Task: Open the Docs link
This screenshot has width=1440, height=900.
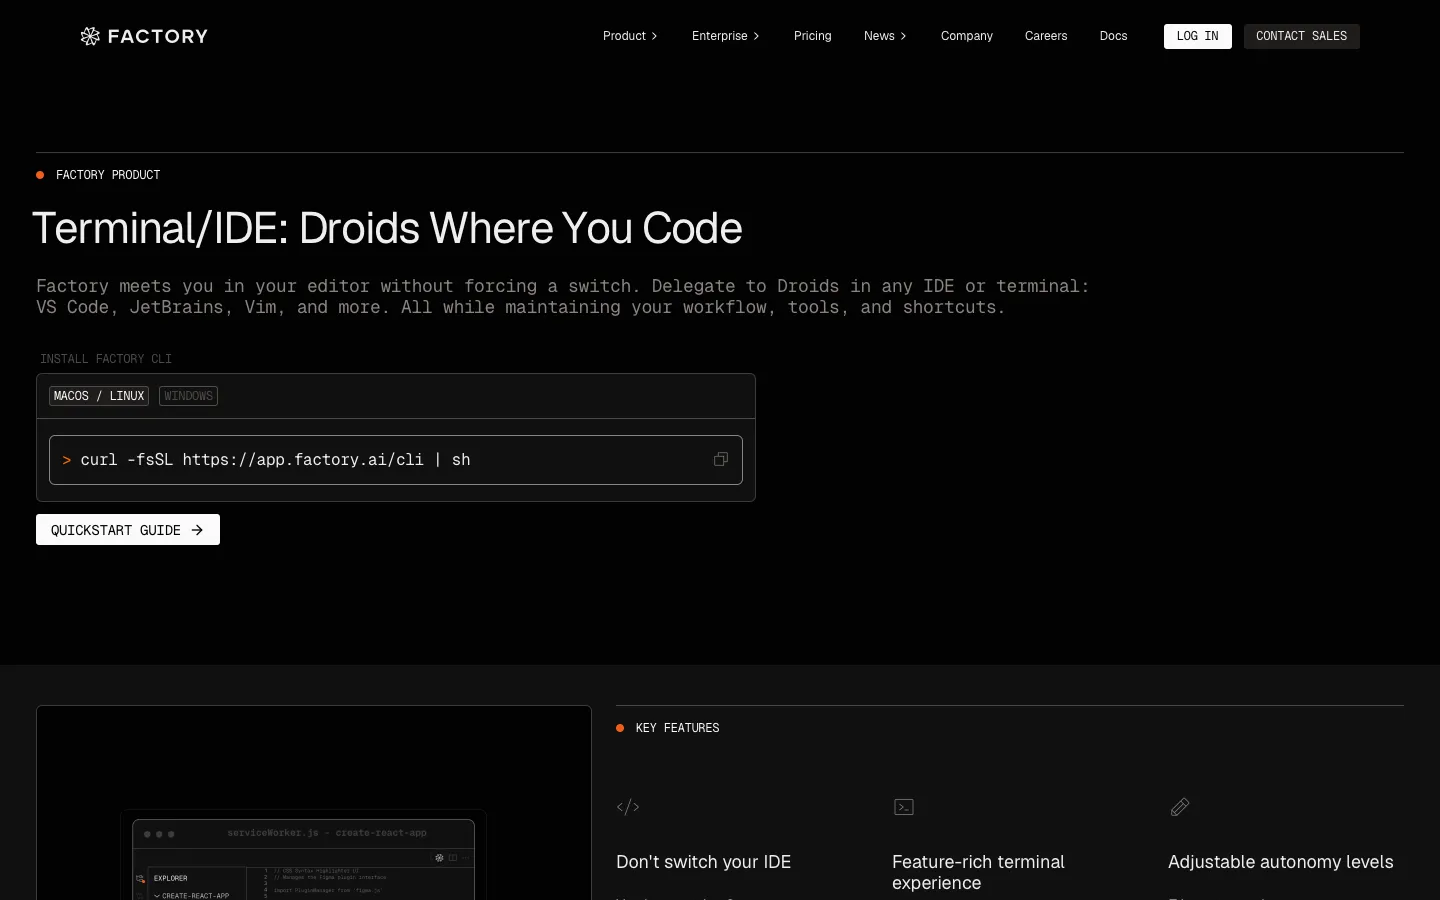Action: point(1113,36)
